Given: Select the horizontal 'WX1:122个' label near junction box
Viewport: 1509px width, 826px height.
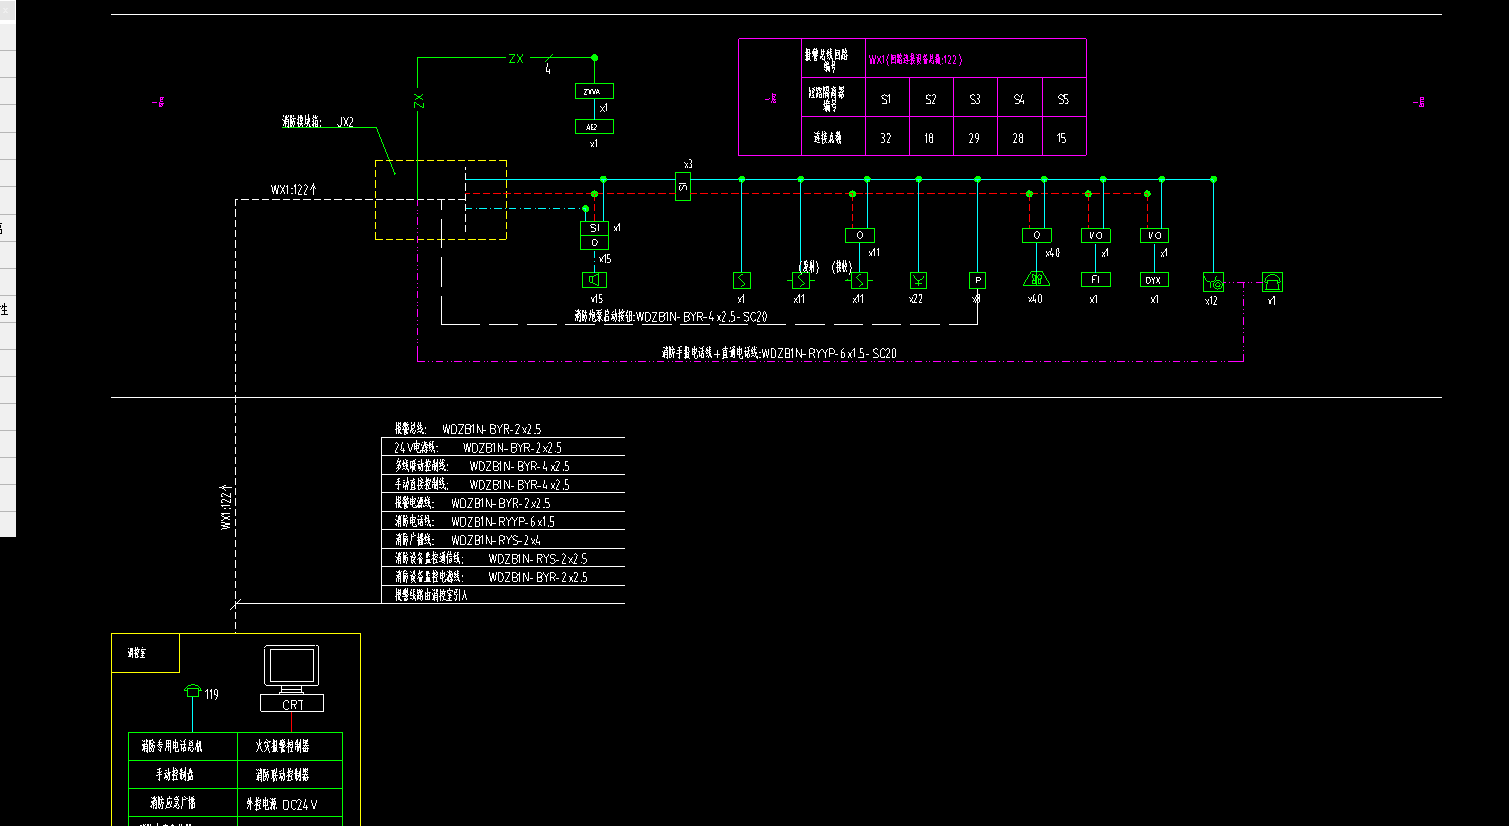Looking at the screenshot, I should point(294,190).
